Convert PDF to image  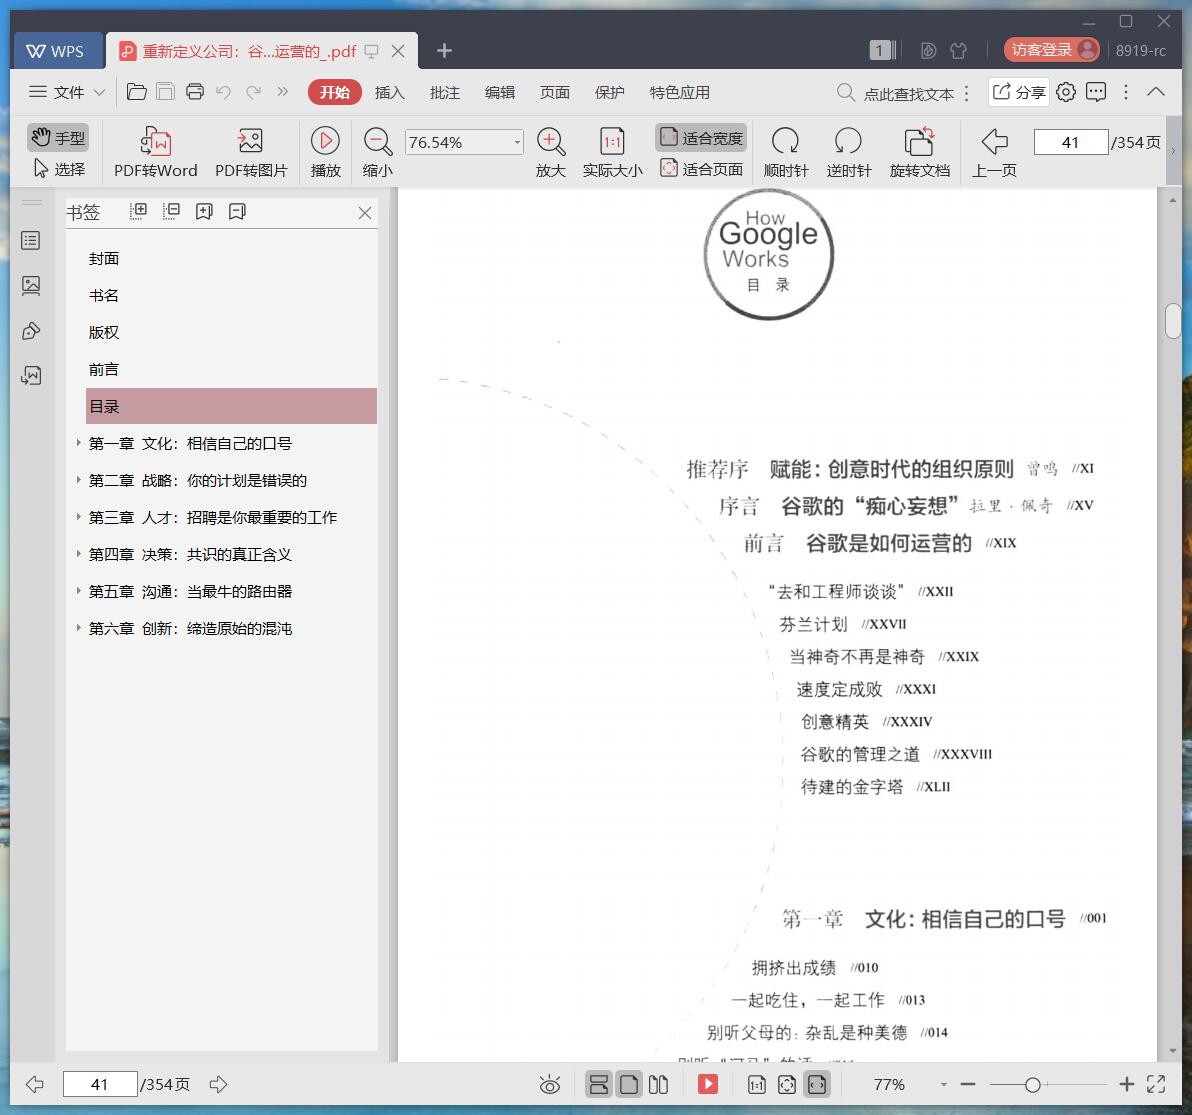coord(251,153)
